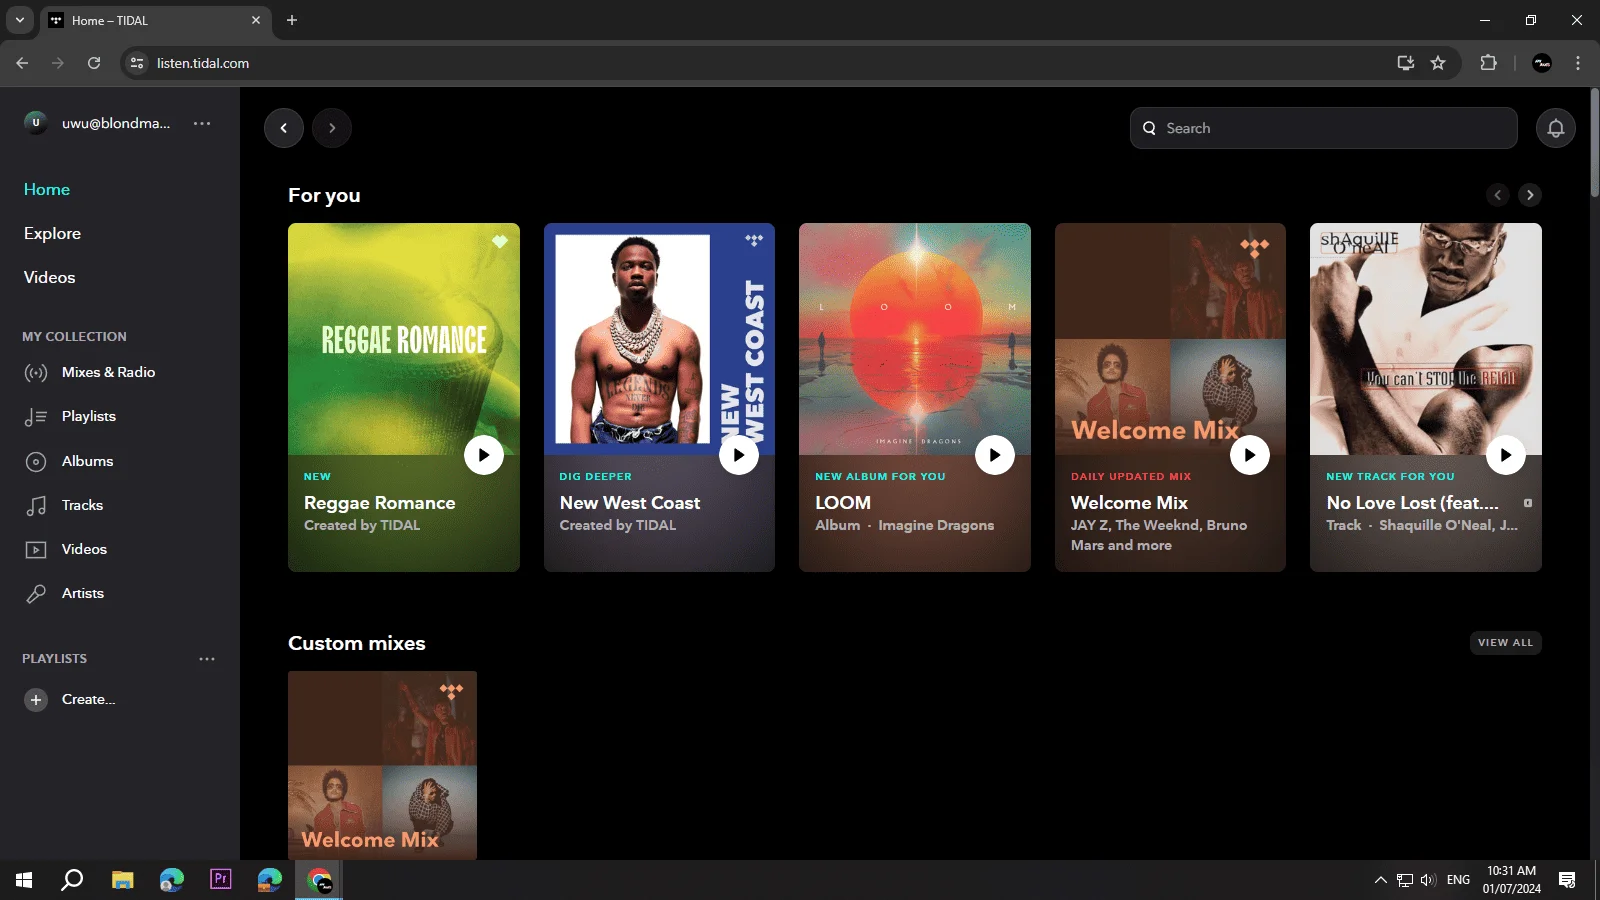The height and width of the screenshot is (900, 1600).
Task: Click the plus icon to create playlist
Action: [36, 700]
